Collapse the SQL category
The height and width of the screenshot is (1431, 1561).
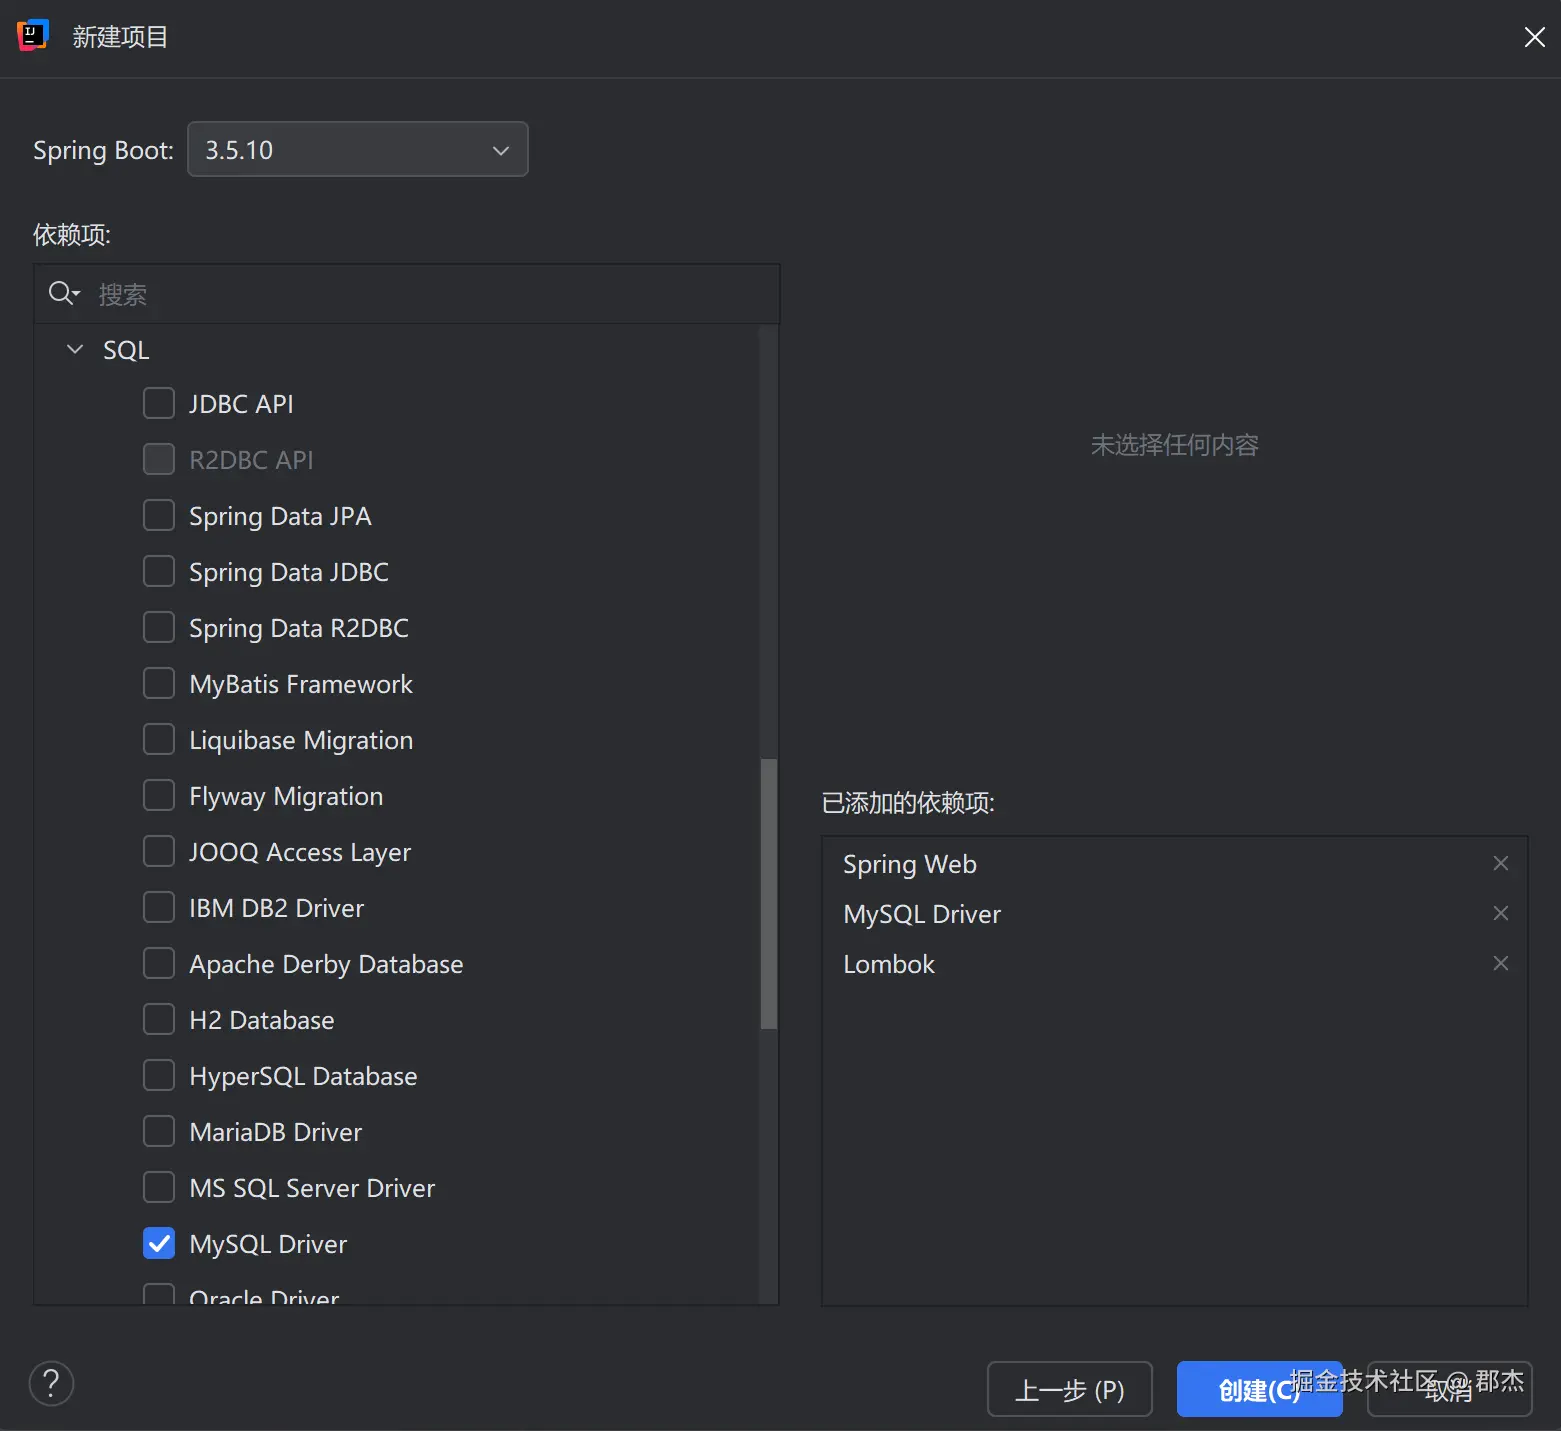tap(75, 349)
